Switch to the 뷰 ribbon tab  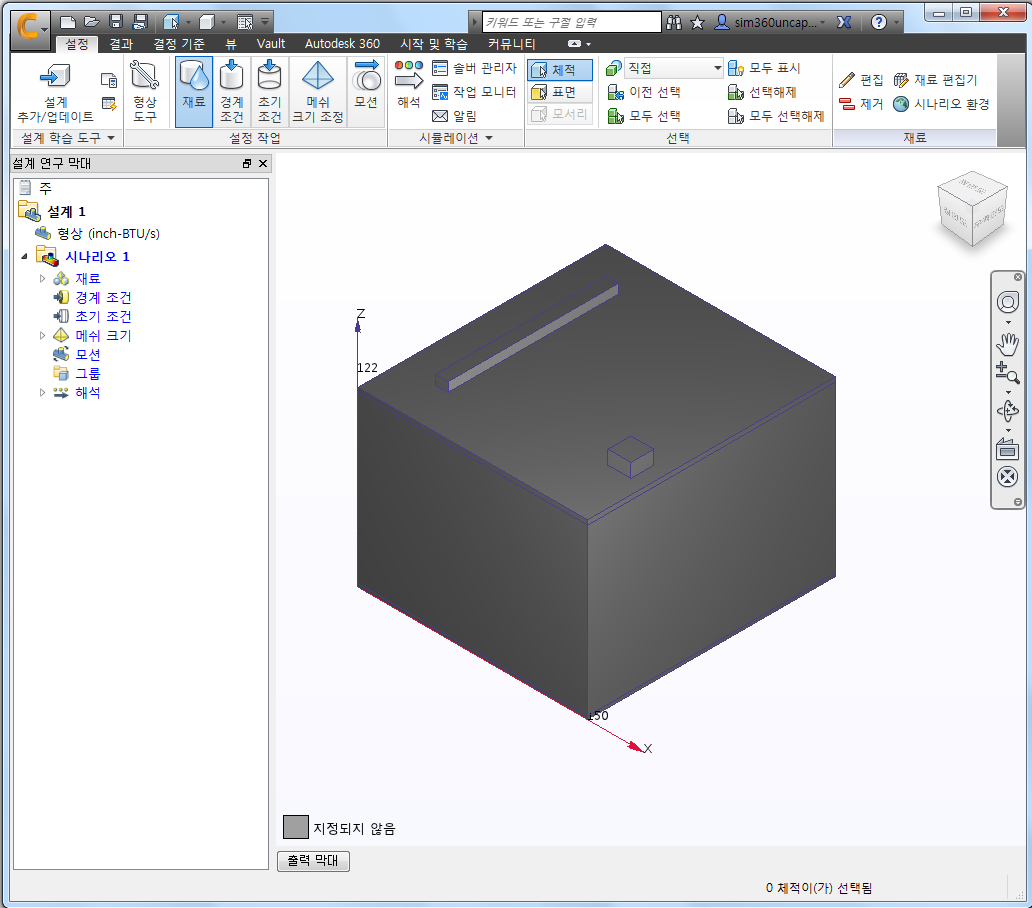pos(231,44)
